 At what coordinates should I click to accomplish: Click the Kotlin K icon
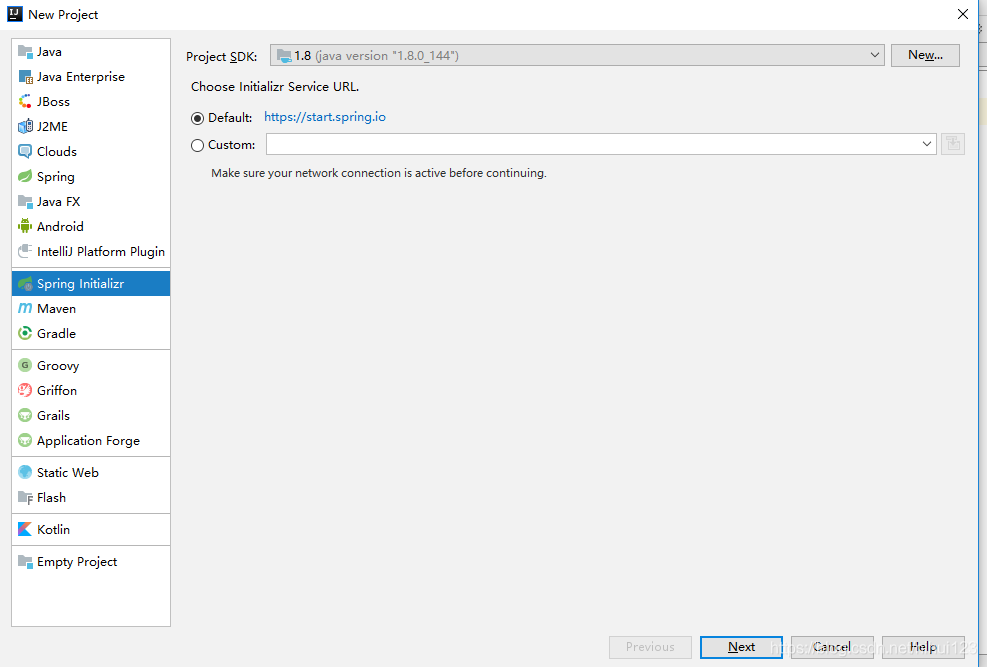tap(25, 529)
